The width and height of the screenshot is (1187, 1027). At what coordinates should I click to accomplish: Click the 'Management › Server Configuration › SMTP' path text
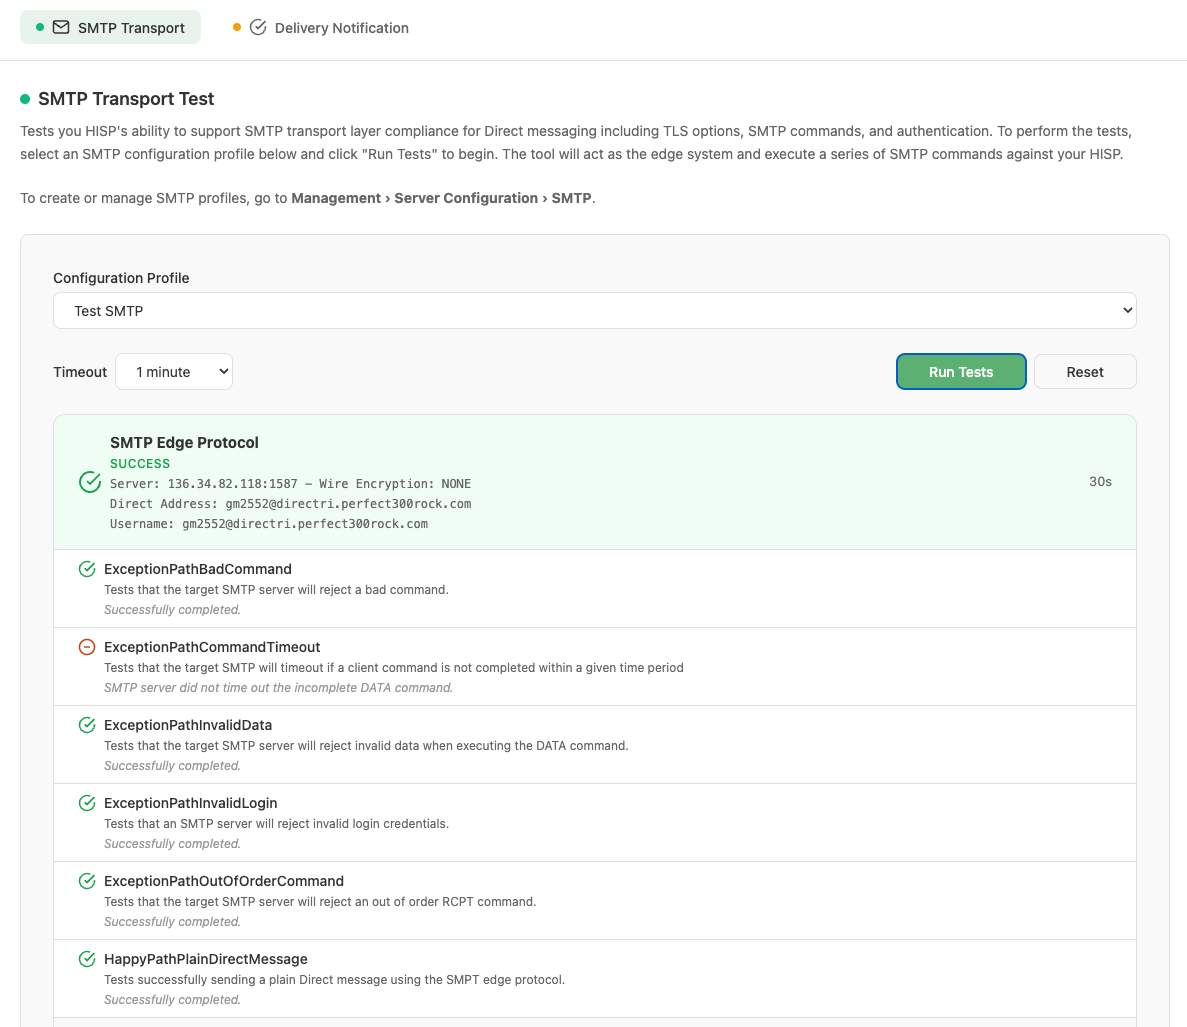click(x=443, y=198)
